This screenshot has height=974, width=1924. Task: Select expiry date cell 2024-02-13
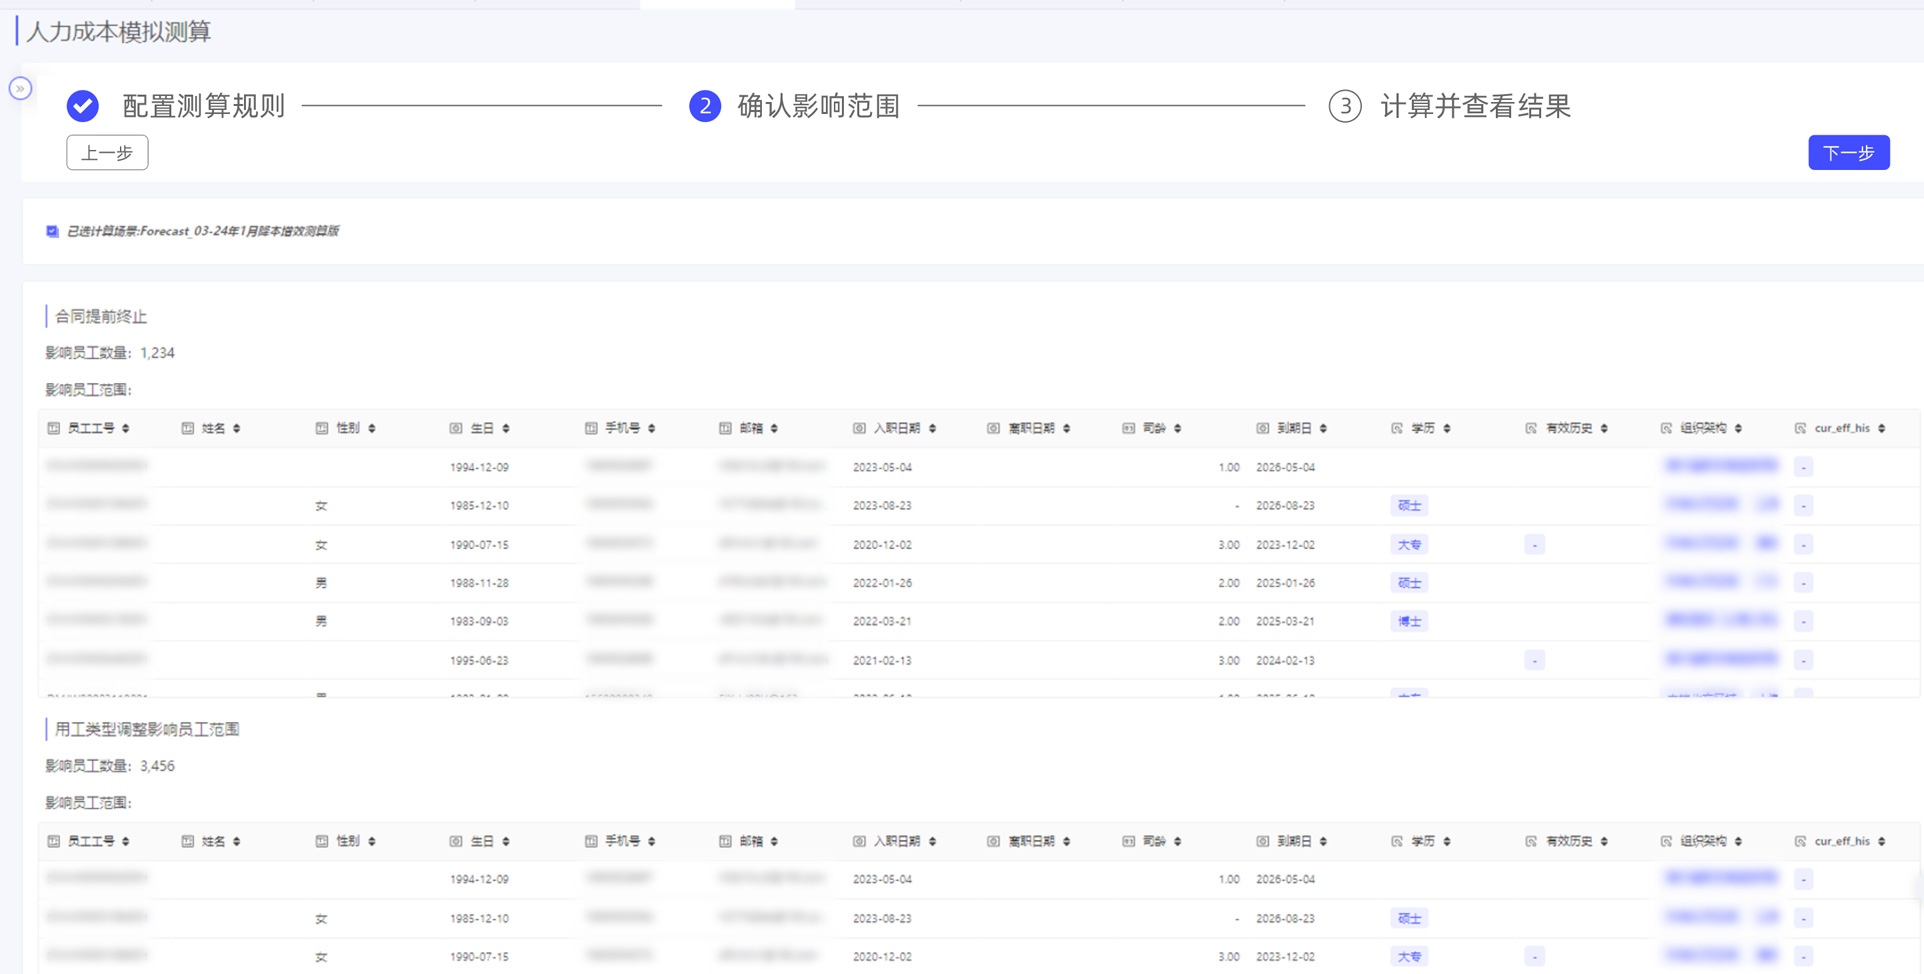(x=1285, y=660)
